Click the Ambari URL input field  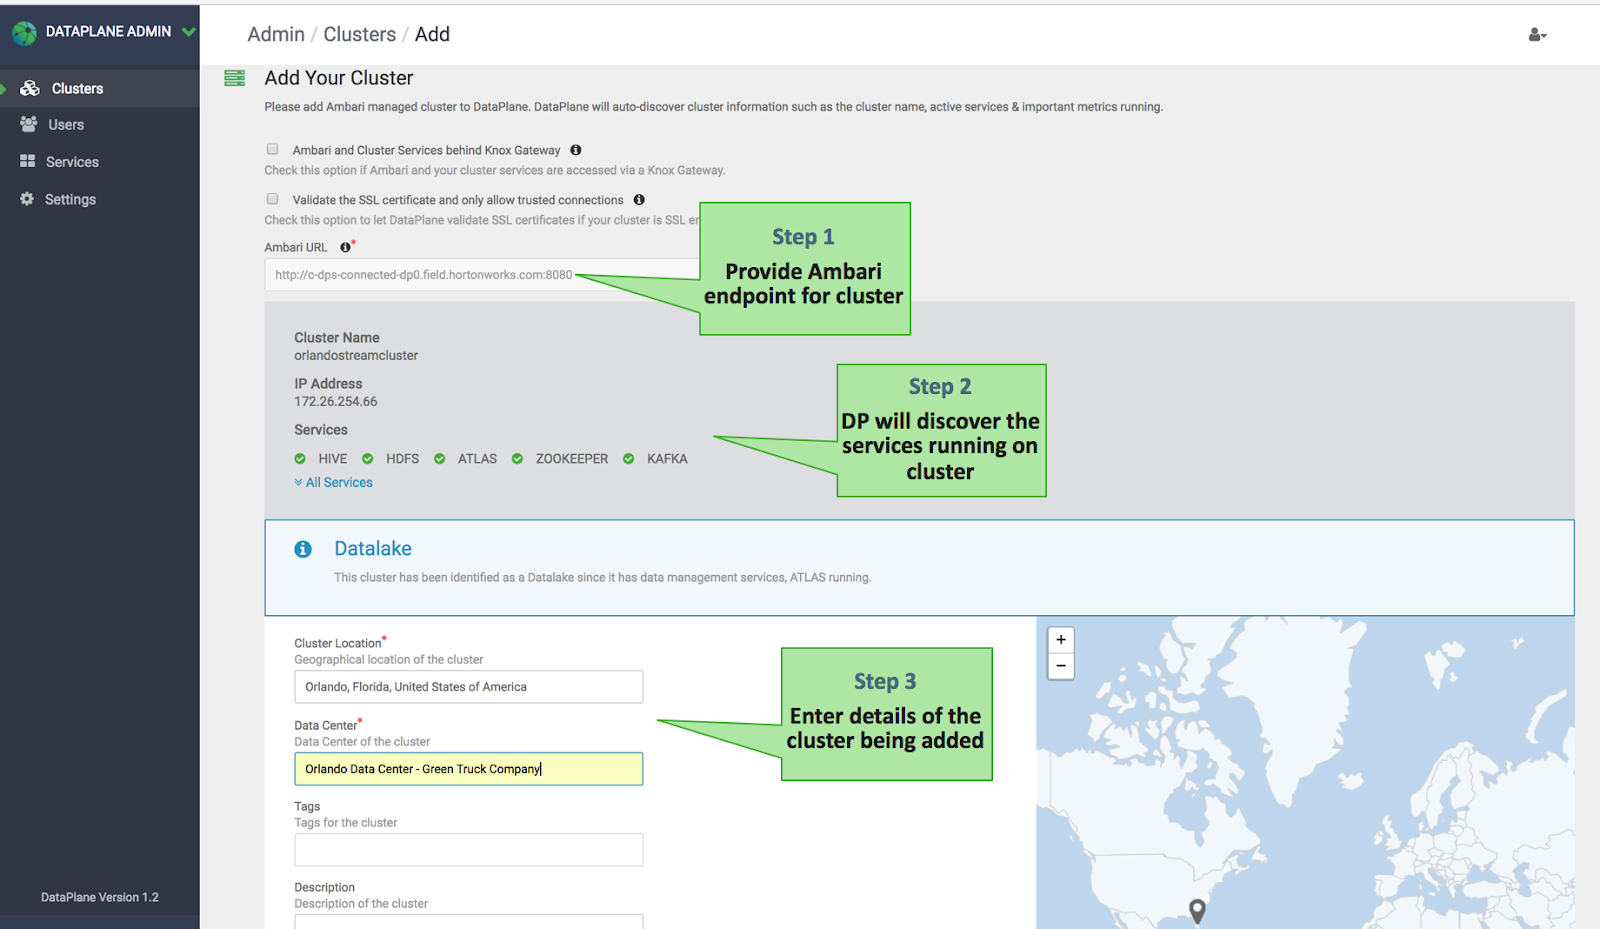[482, 275]
